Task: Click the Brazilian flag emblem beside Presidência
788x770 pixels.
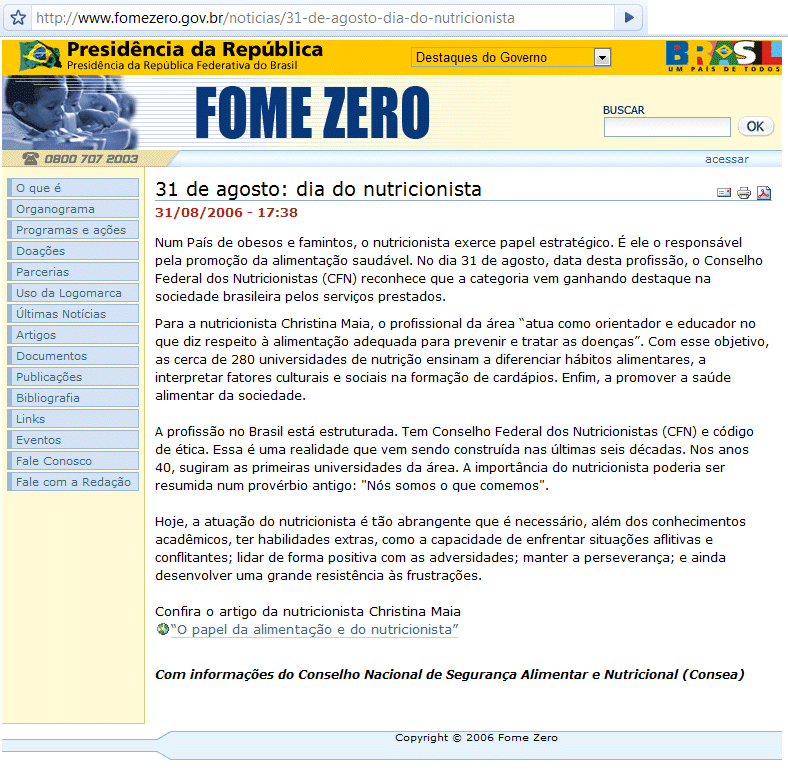Action: tap(39, 56)
